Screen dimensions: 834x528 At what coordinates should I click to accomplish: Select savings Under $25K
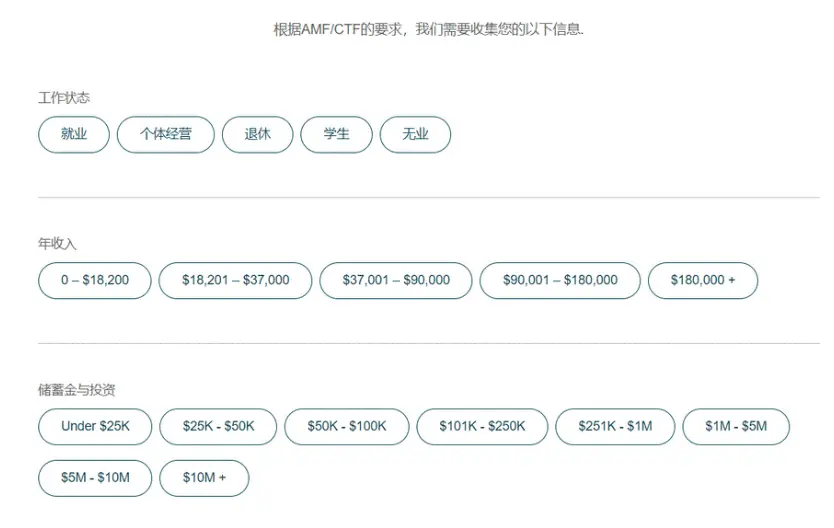[x=95, y=426]
